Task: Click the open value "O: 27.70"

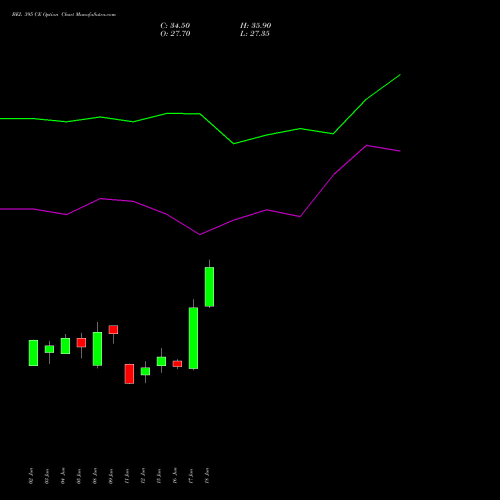Action: click(x=175, y=34)
